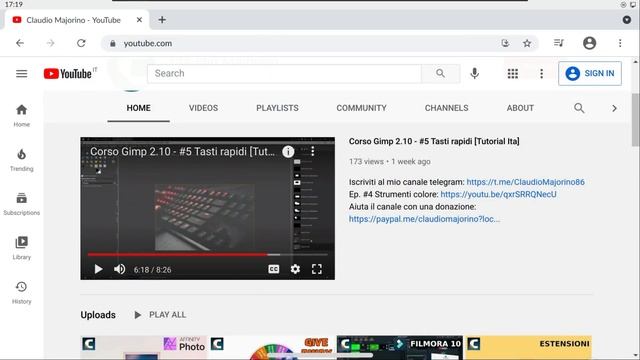The height and width of the screenshot is (360, 640).
Task: Mute the video with the speaker icon
Action: coord(120,269)
